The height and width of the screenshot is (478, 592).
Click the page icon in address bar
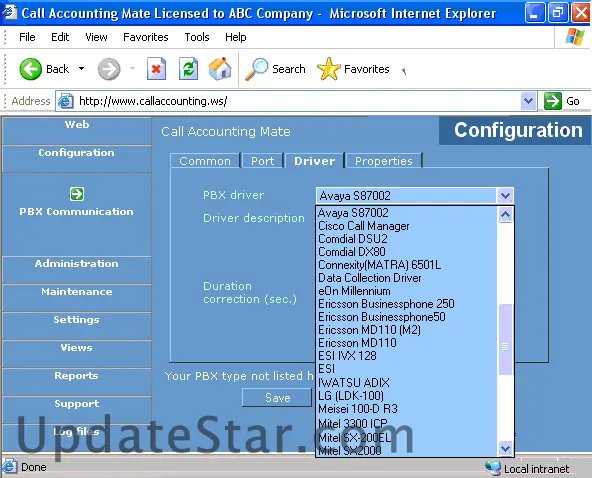[66, 101]
